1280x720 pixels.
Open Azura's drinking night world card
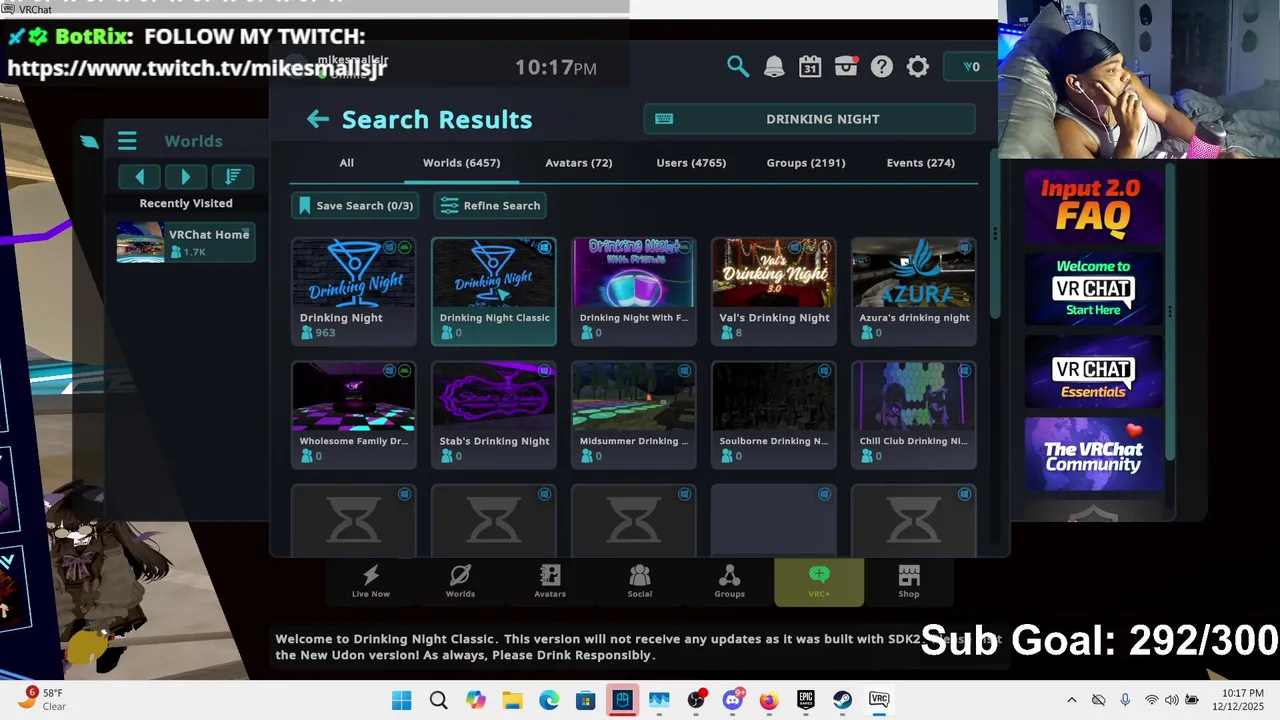[x=914, y=291]
